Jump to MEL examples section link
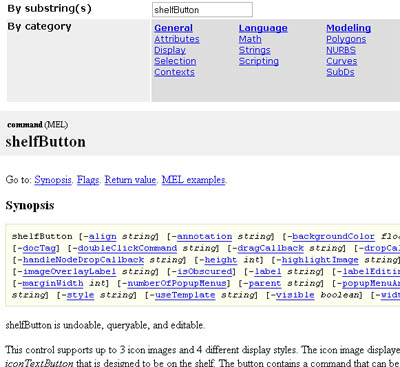400x367 pixels. pyautogui.click(x=193, y=180)
